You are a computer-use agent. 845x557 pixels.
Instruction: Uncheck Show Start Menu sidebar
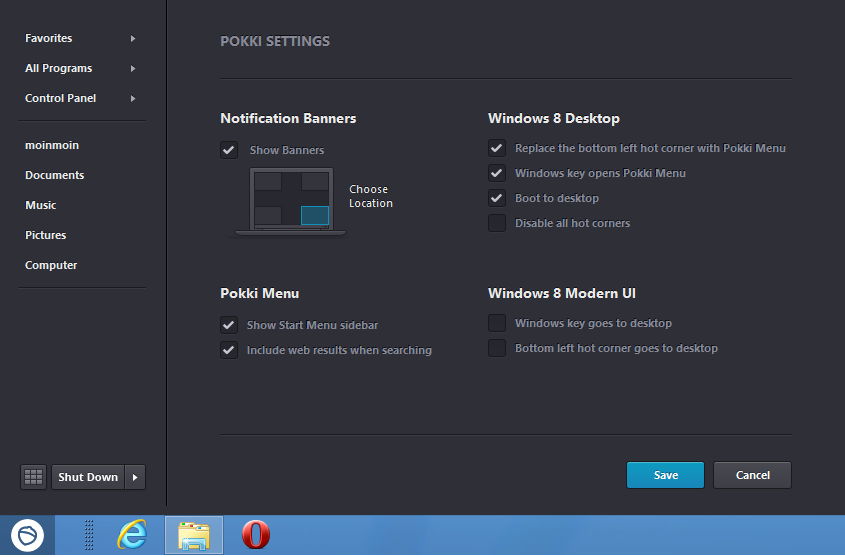(x=229, y=325)
